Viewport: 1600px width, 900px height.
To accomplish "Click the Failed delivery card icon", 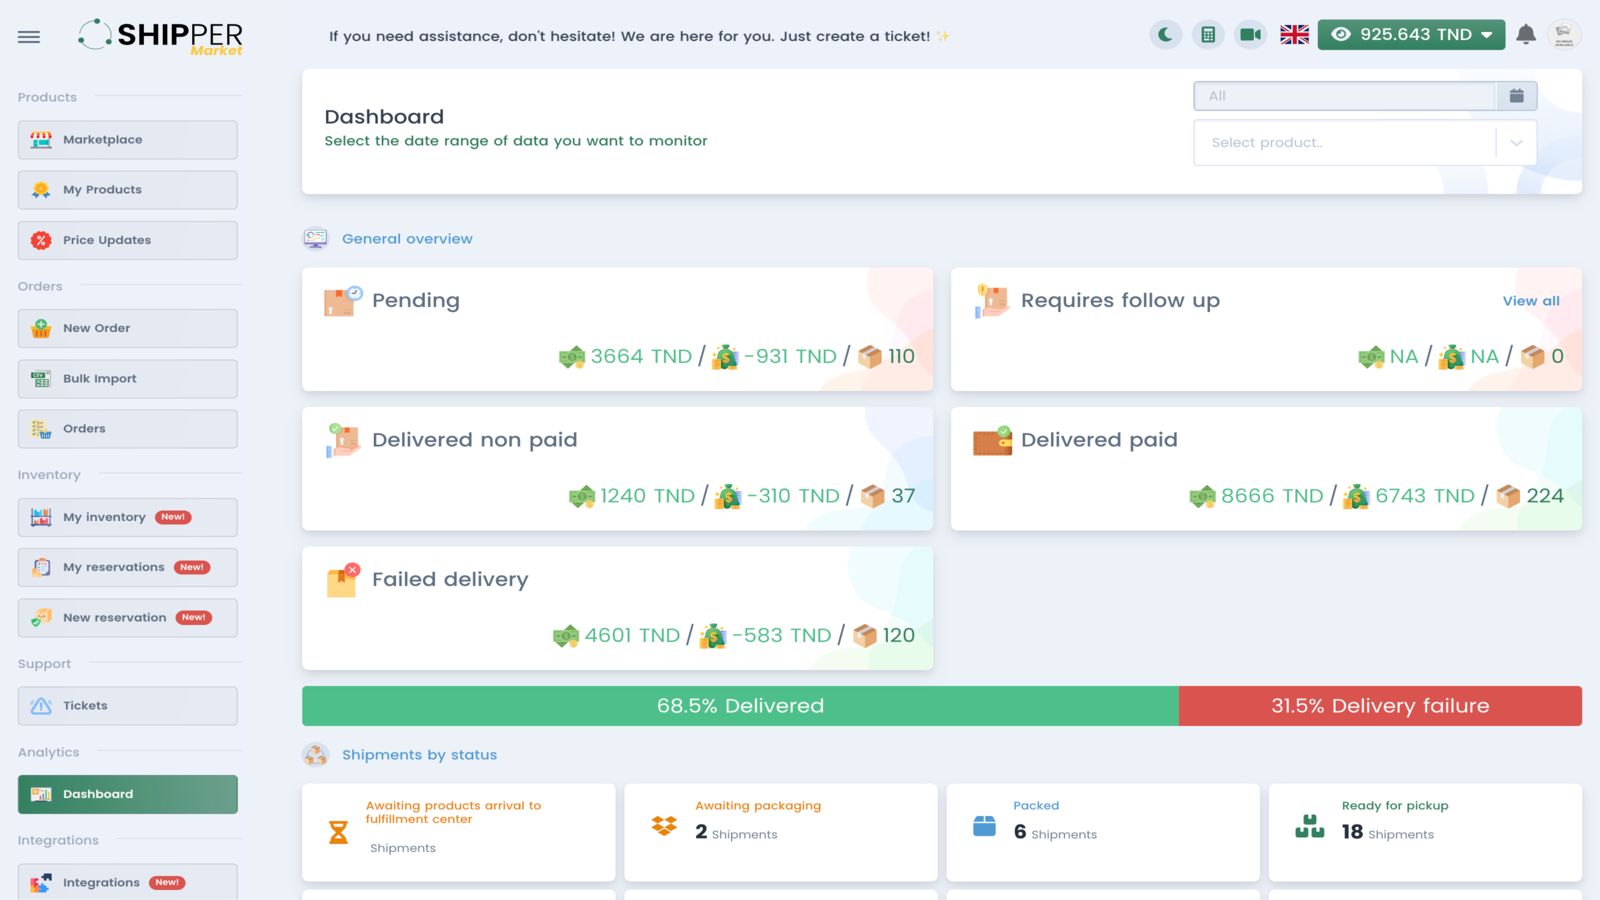I will click(342, 580).
